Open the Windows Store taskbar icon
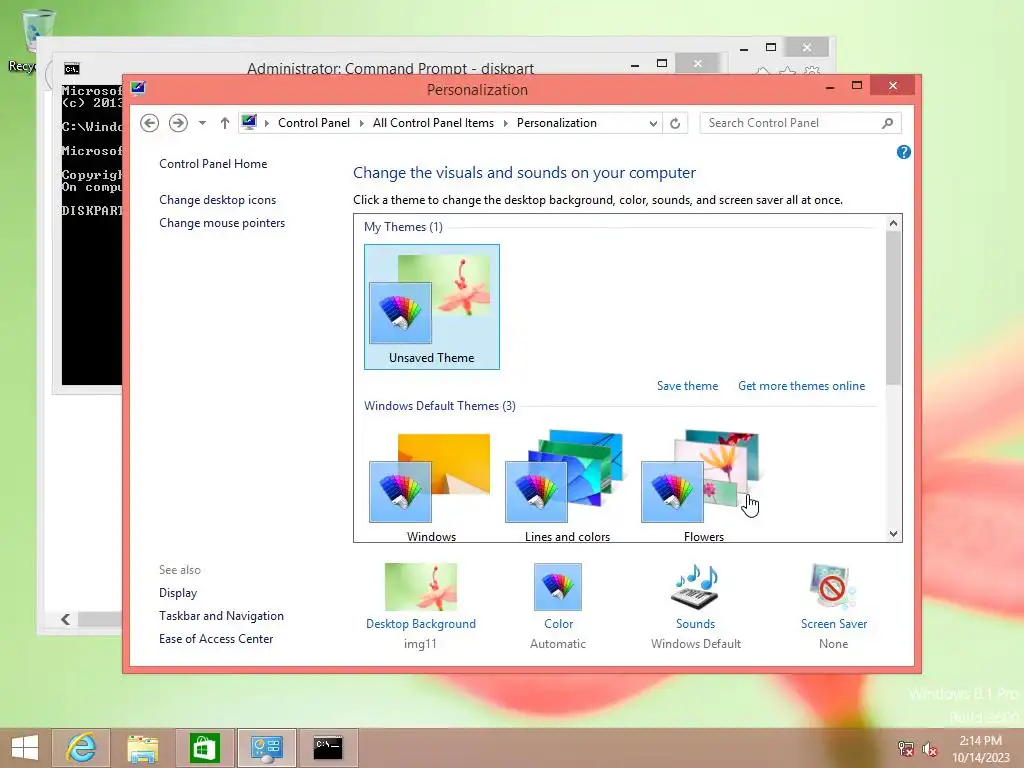 204,748
